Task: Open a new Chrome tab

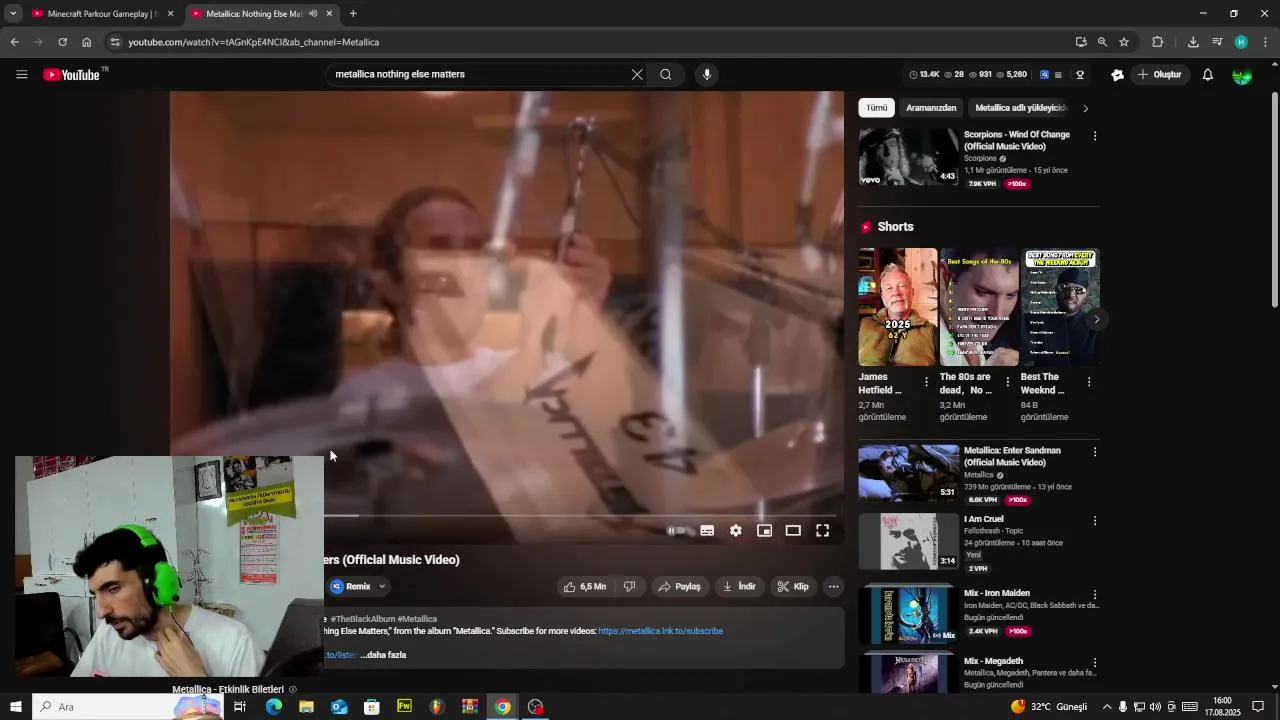Action: tap(353, 14)
